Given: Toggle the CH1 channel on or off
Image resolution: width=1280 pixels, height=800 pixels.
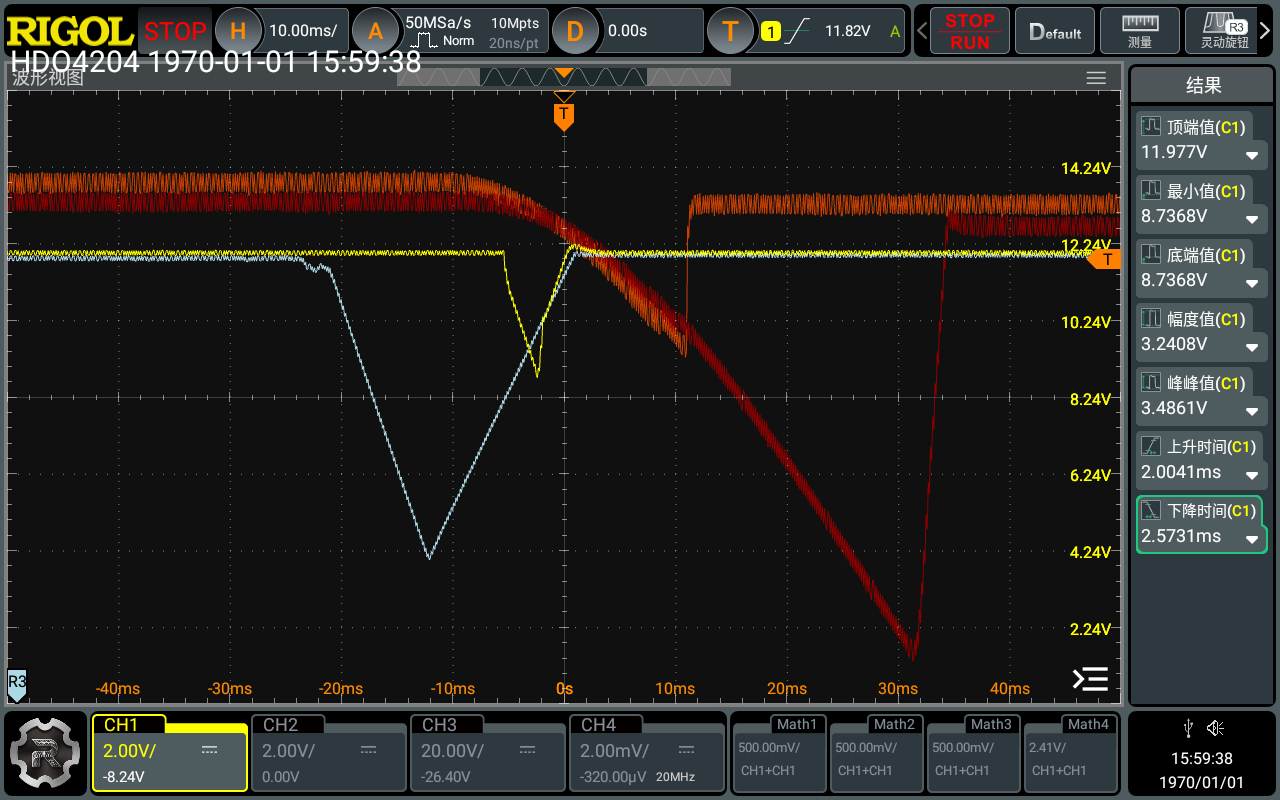Looking at the screenshot, I should (169, 752).
